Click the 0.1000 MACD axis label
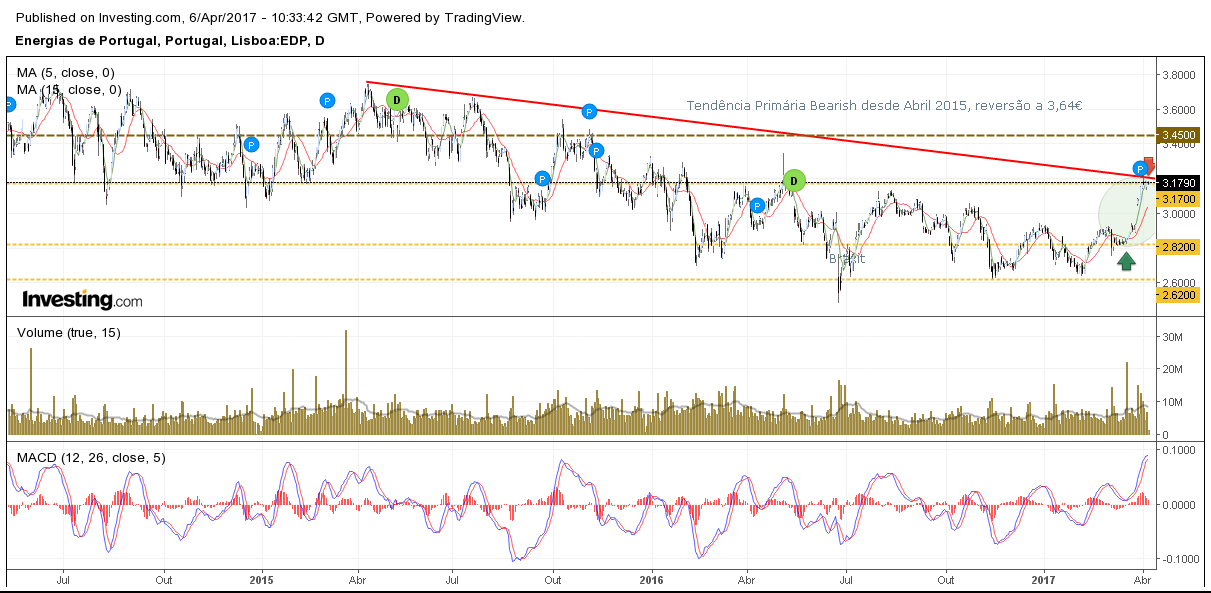The height and width of the screenshot is (593, 1211). pyautogui.click(x=1179, y=450)
